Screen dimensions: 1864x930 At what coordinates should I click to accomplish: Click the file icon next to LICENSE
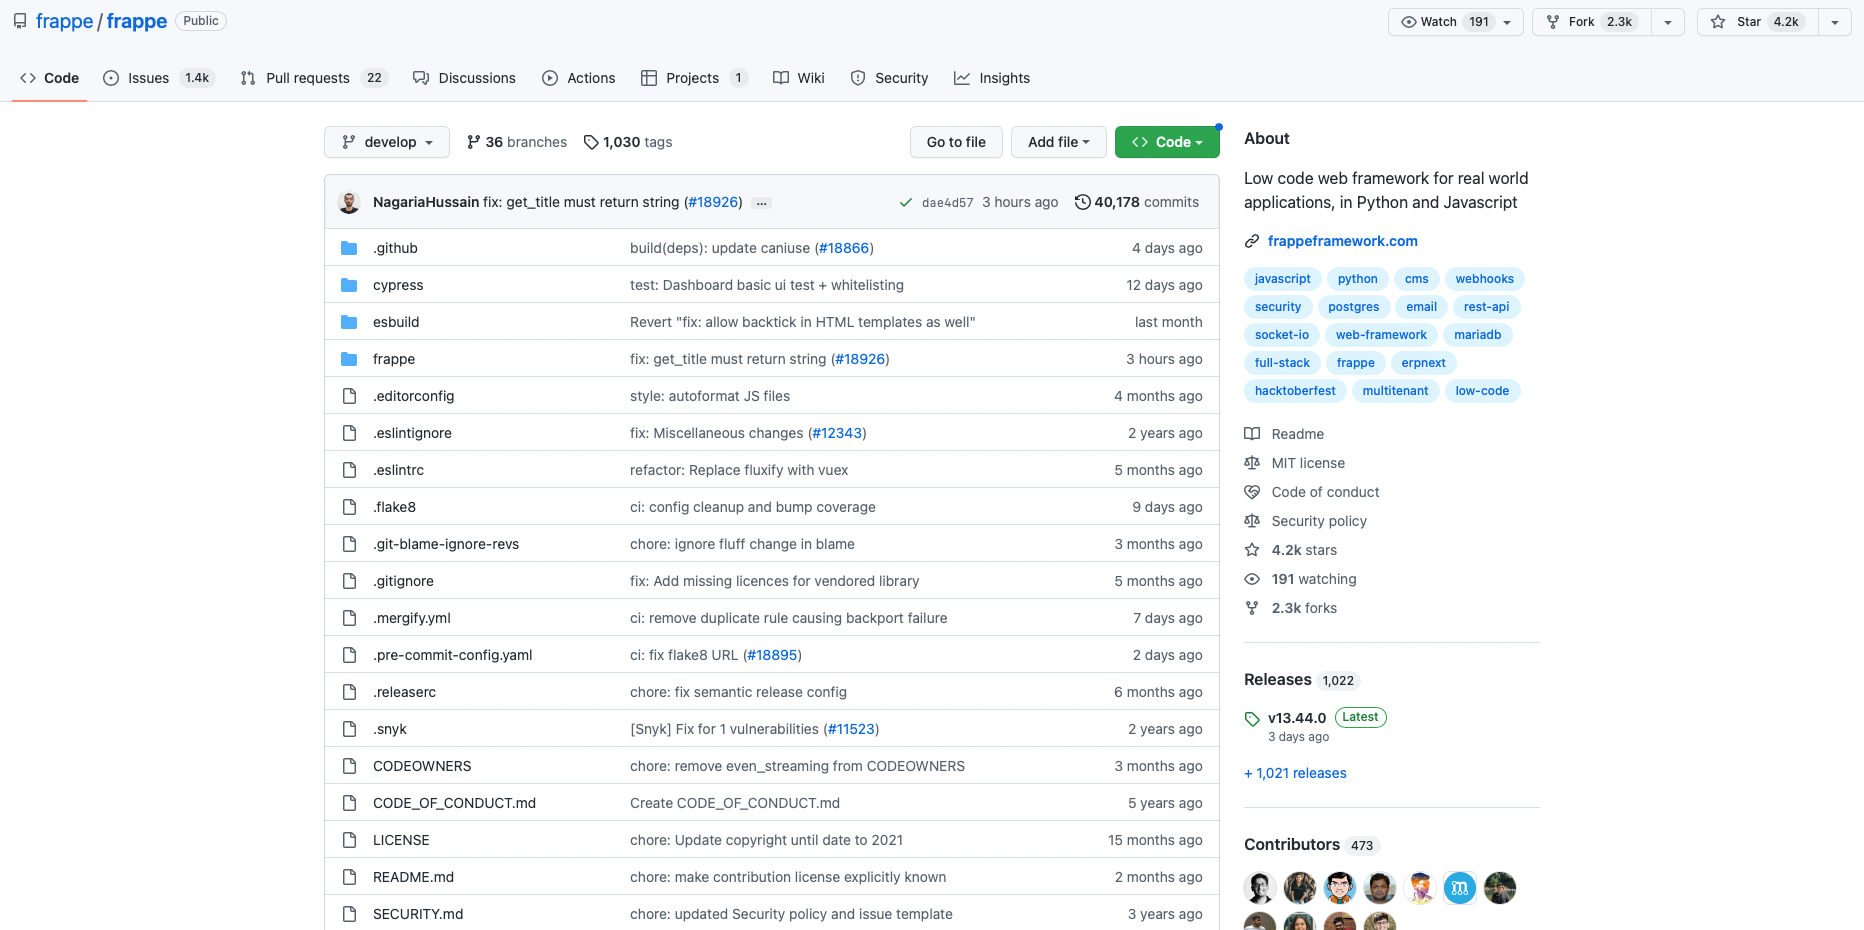tap(349, 840)
